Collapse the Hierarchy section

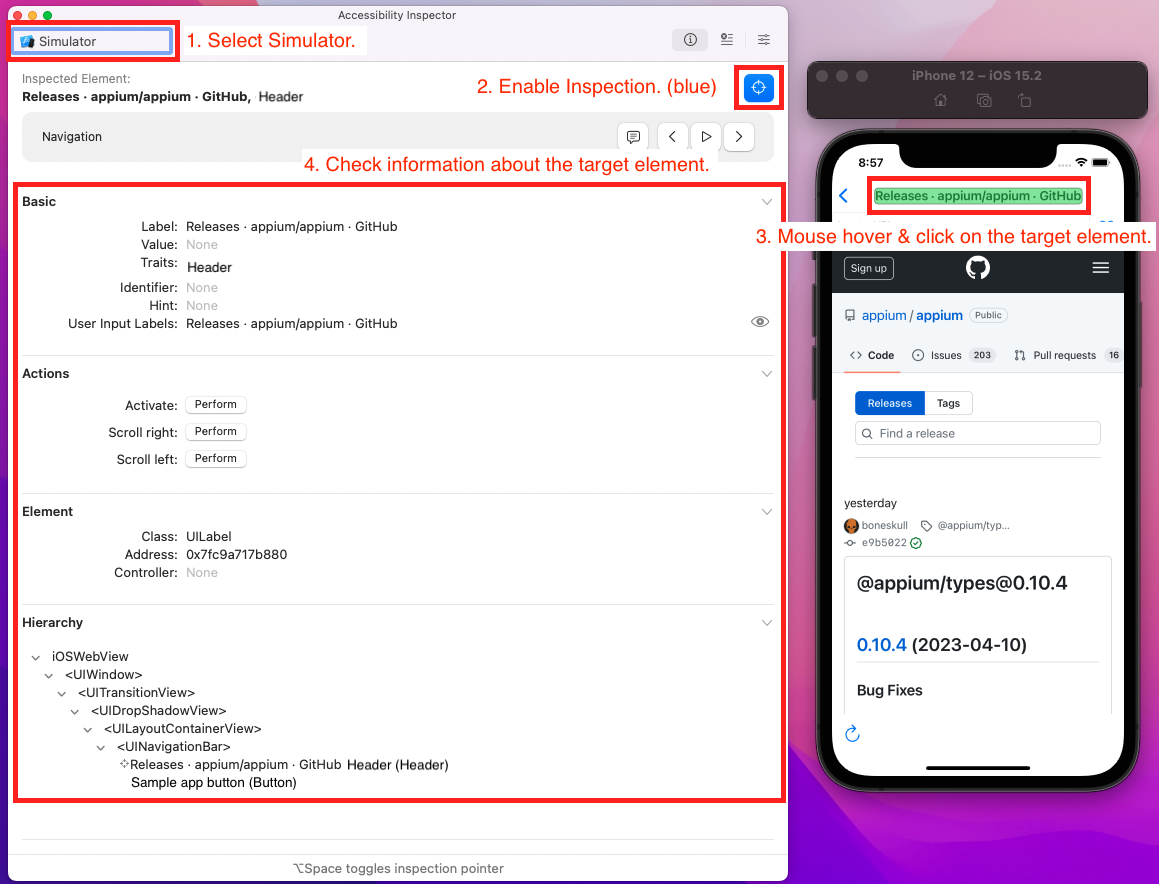767,623
